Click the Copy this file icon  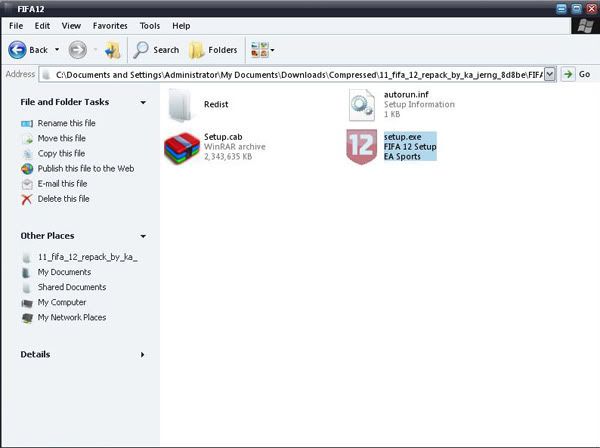tap(27, 154)
